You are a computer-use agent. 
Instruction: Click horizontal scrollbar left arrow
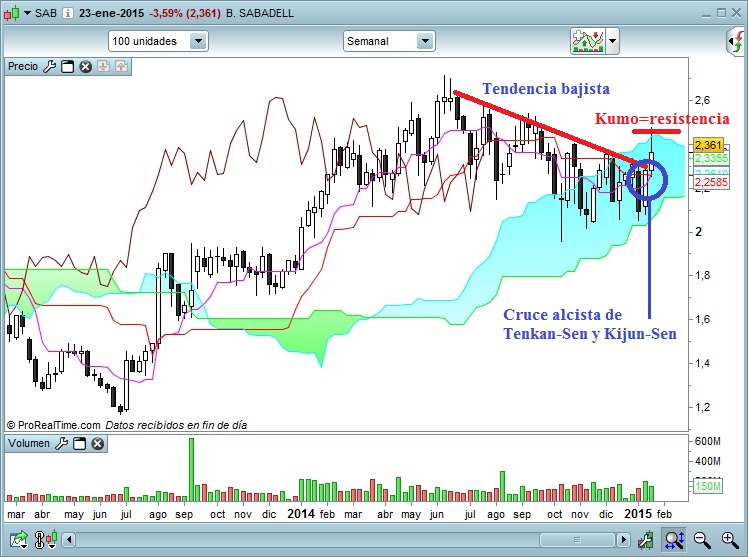(69, 540)
